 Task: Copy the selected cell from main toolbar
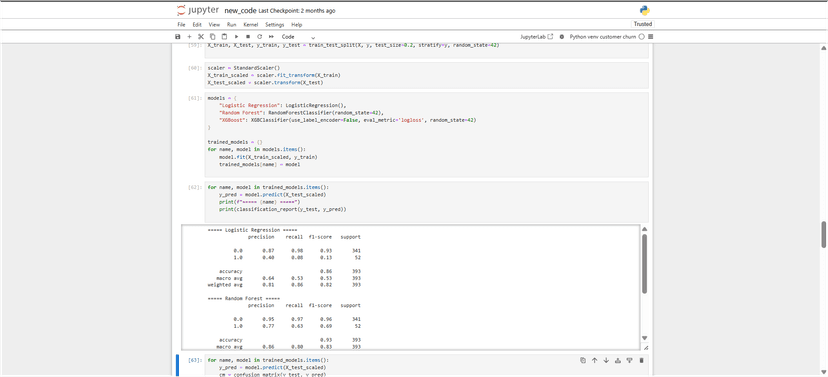(212, 37)
